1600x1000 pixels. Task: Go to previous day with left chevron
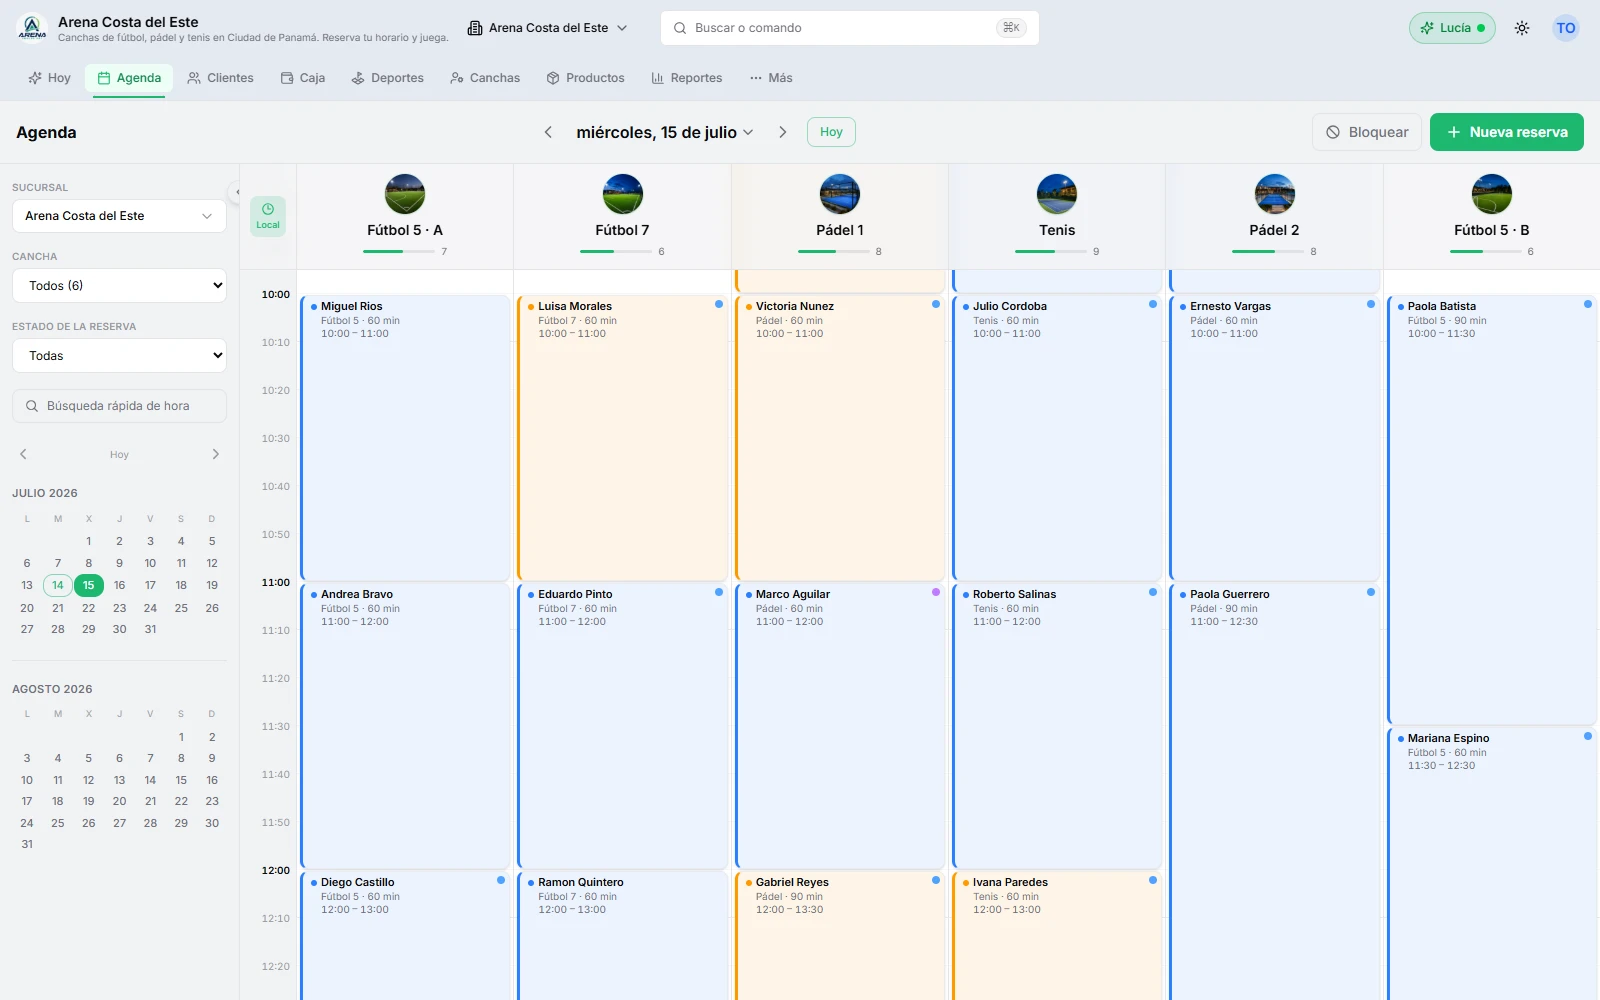tap(548, 132)
